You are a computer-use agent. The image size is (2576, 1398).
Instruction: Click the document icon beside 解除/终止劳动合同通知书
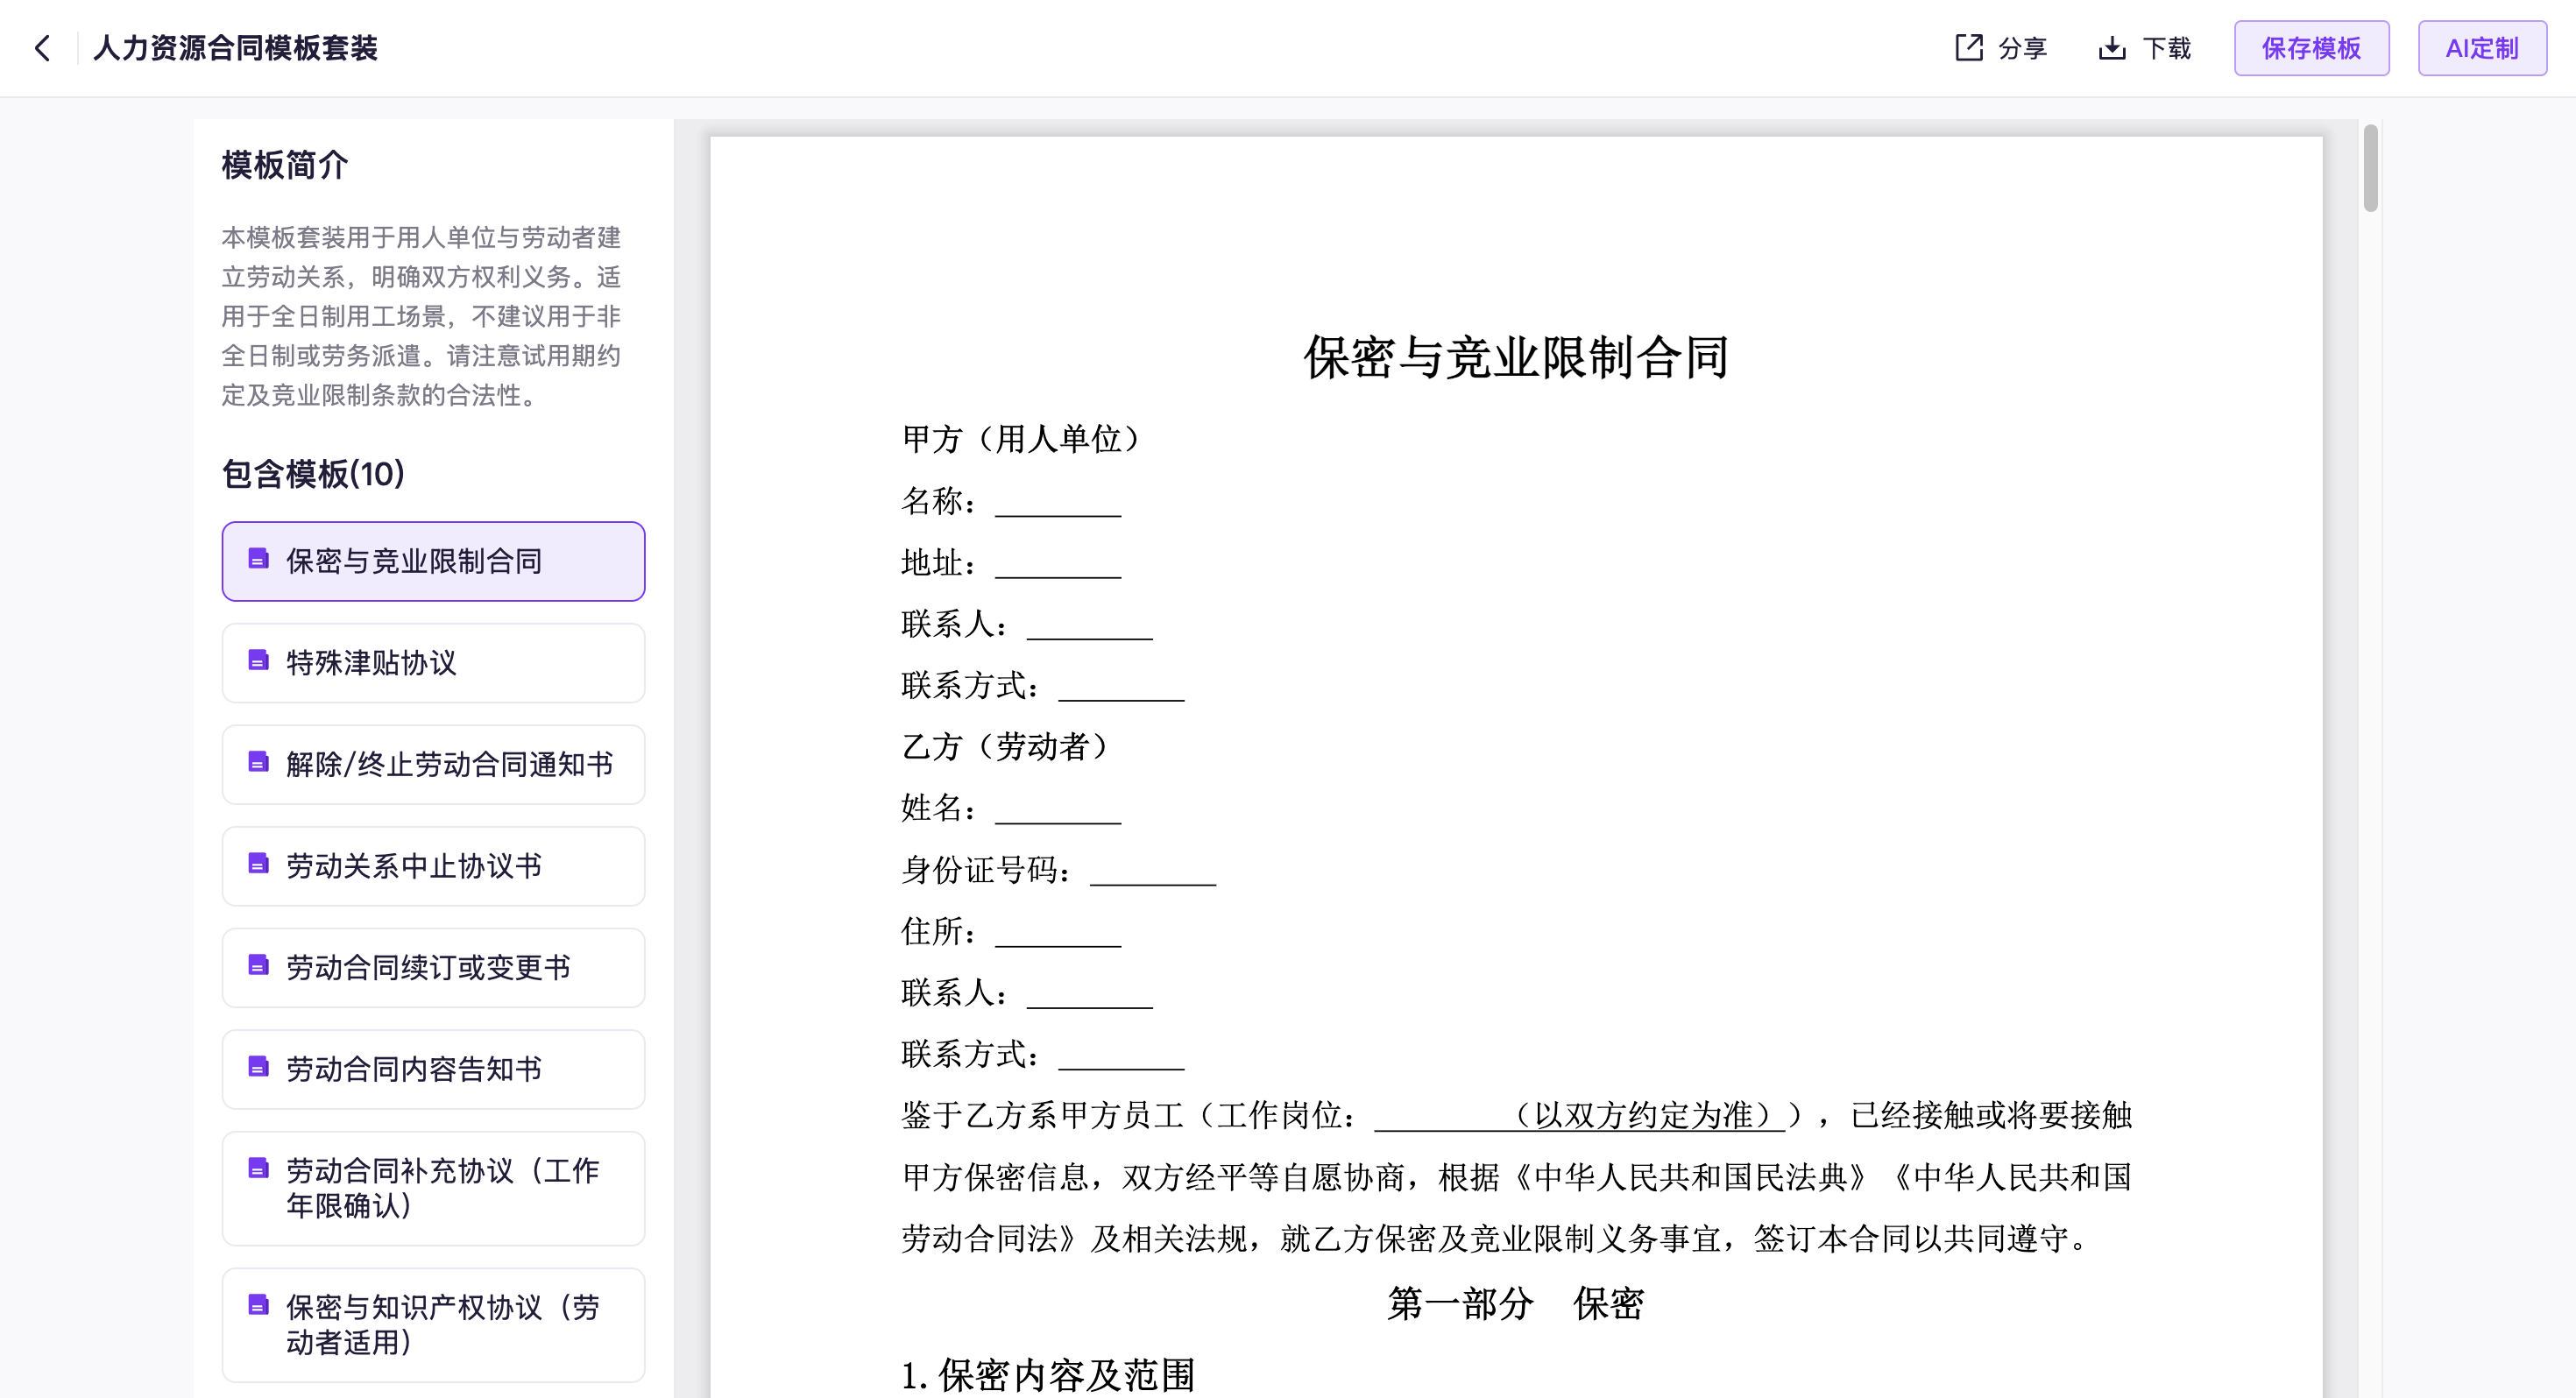(258, 763)
